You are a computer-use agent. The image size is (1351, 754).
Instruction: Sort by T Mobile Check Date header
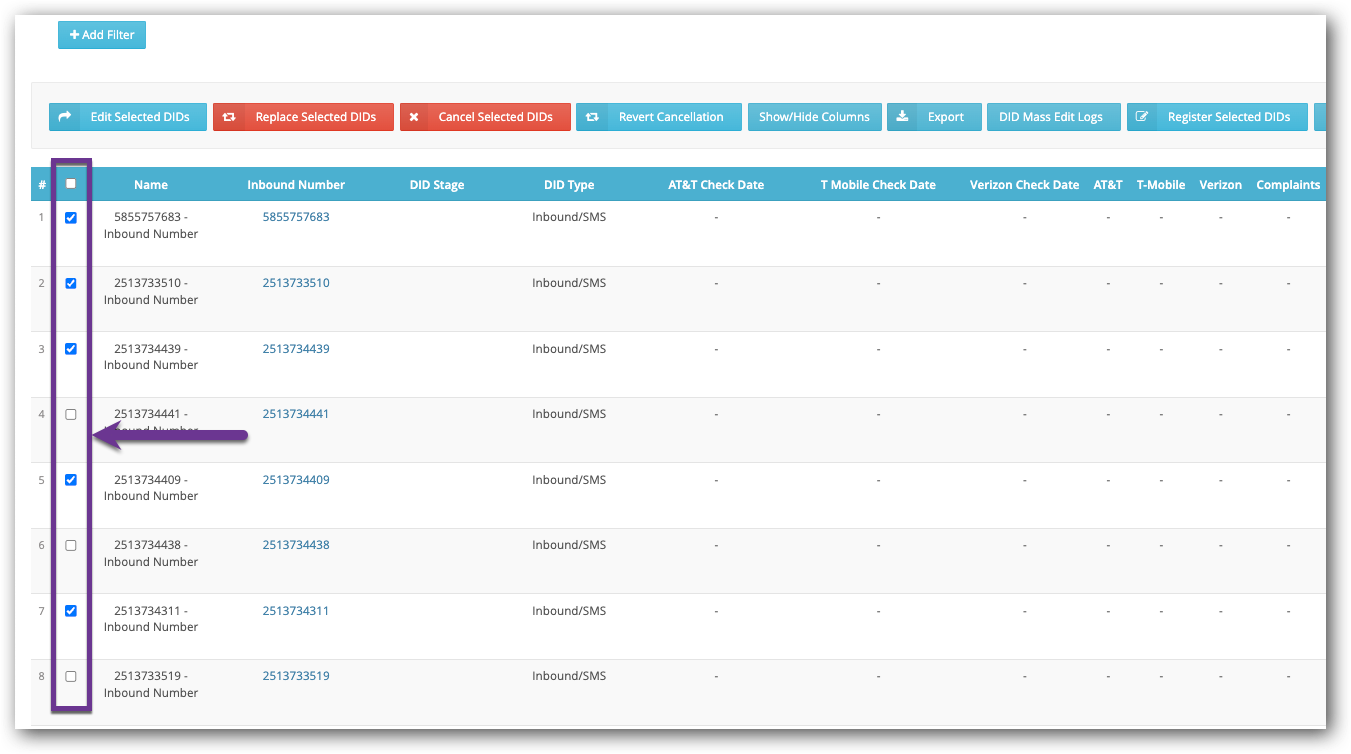coord(878,185)
